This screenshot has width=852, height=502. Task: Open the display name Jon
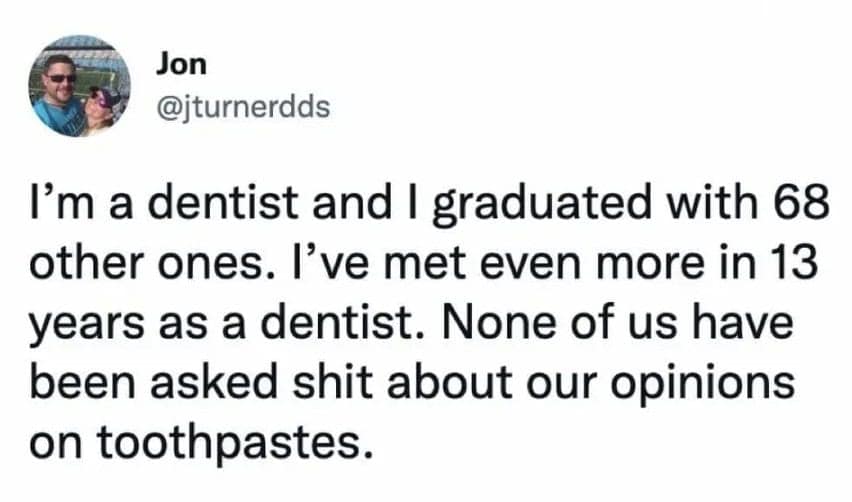[x=181, y=64]
